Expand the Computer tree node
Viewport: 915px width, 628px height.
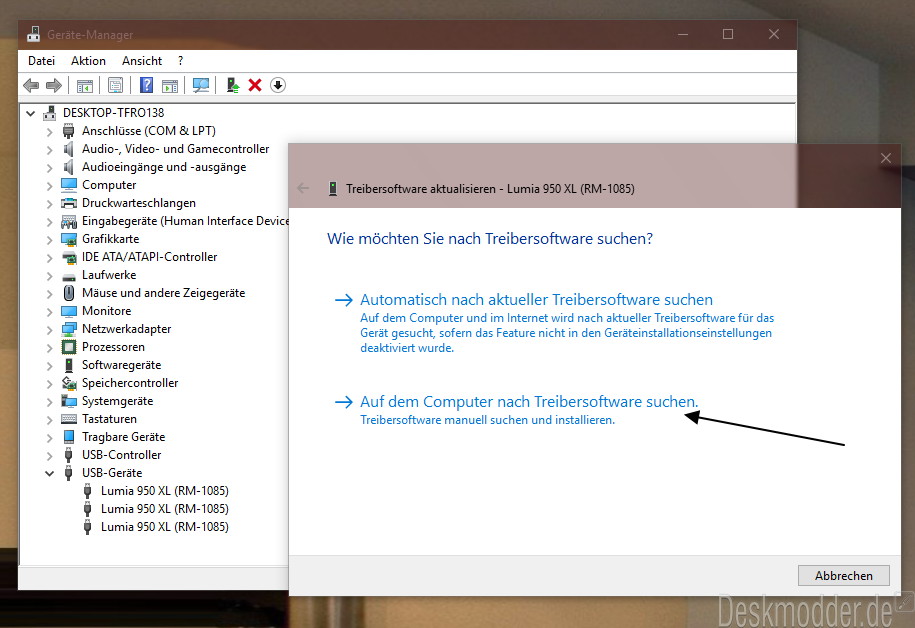pyautogui.click(x=50, y=186)
